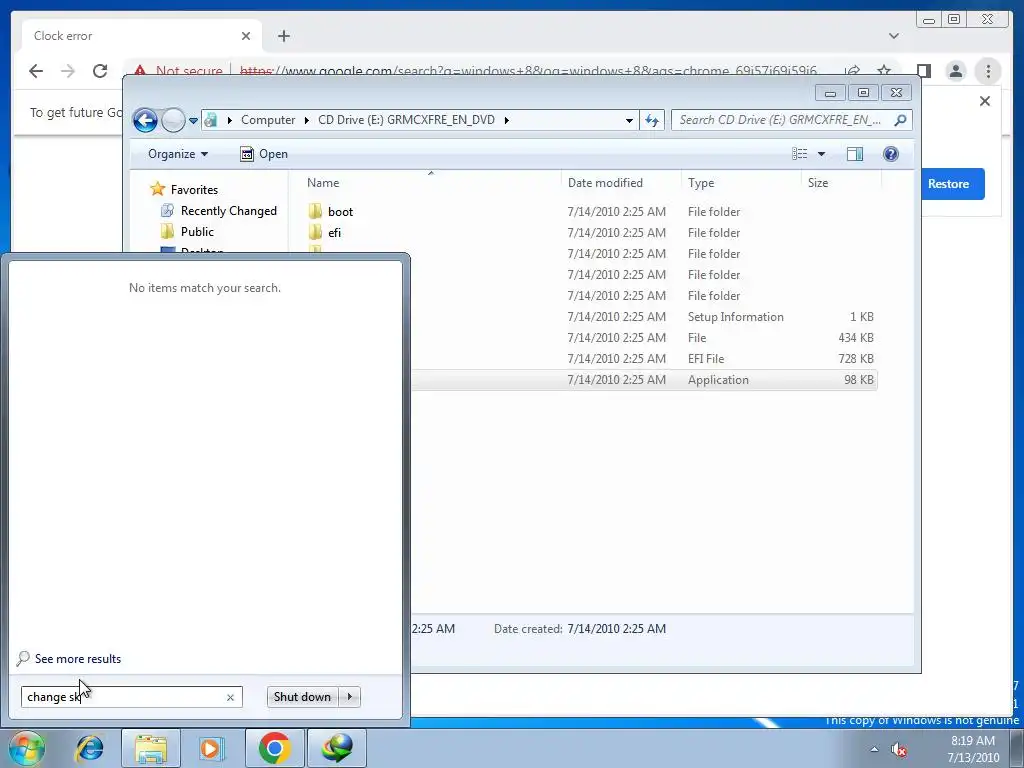This screenshot has height=768, width=1024.
Task: Go back in the Explorer window
Action: pos(145,120)
